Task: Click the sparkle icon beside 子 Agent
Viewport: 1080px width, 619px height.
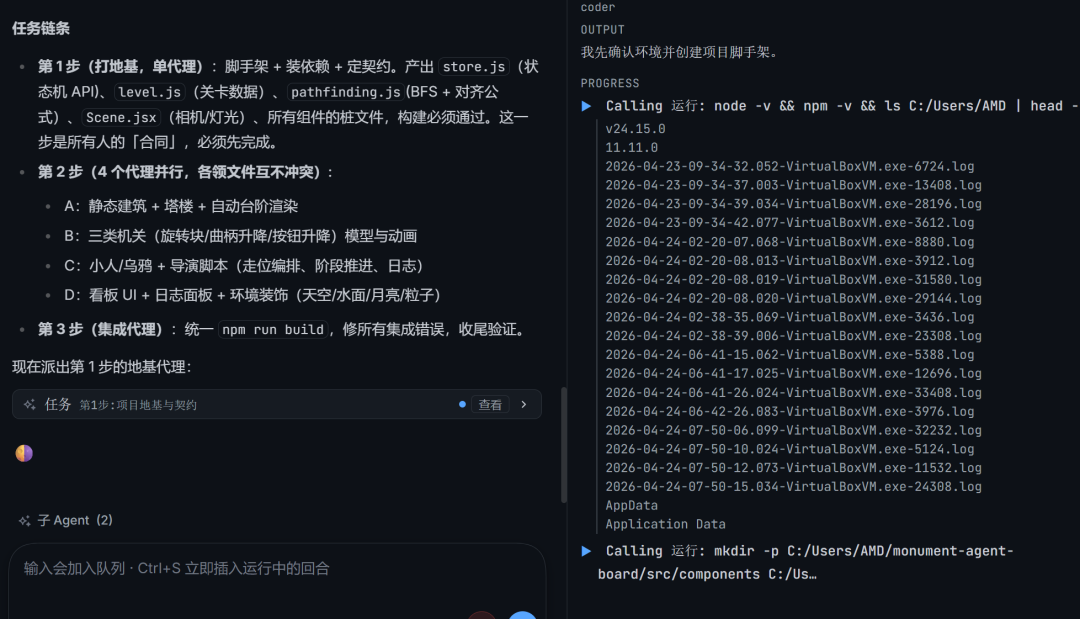Action: (x=25, y=521)
